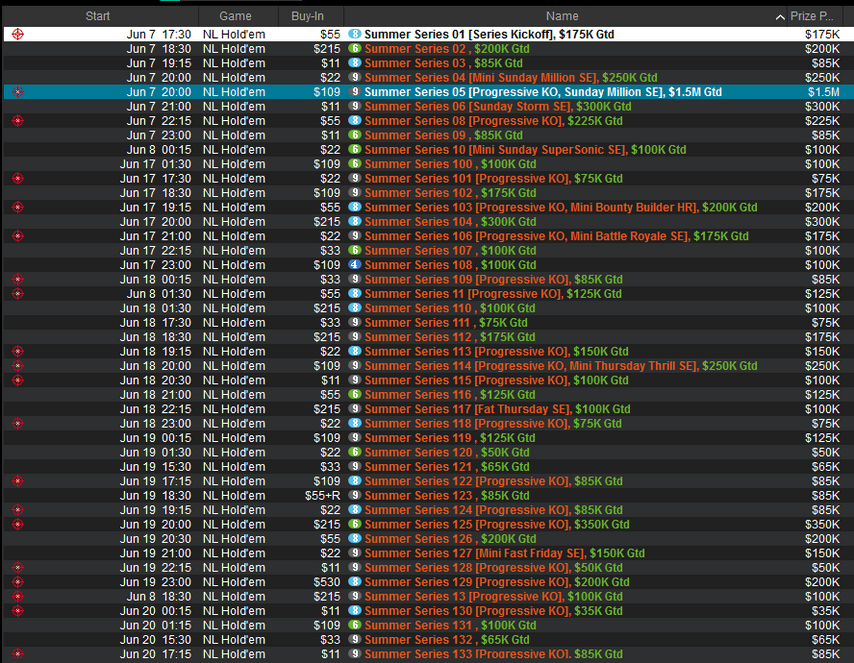Click the target icon for Summer Series 128
This screenshot has height=663, width=854.
[x=18, y=568]
